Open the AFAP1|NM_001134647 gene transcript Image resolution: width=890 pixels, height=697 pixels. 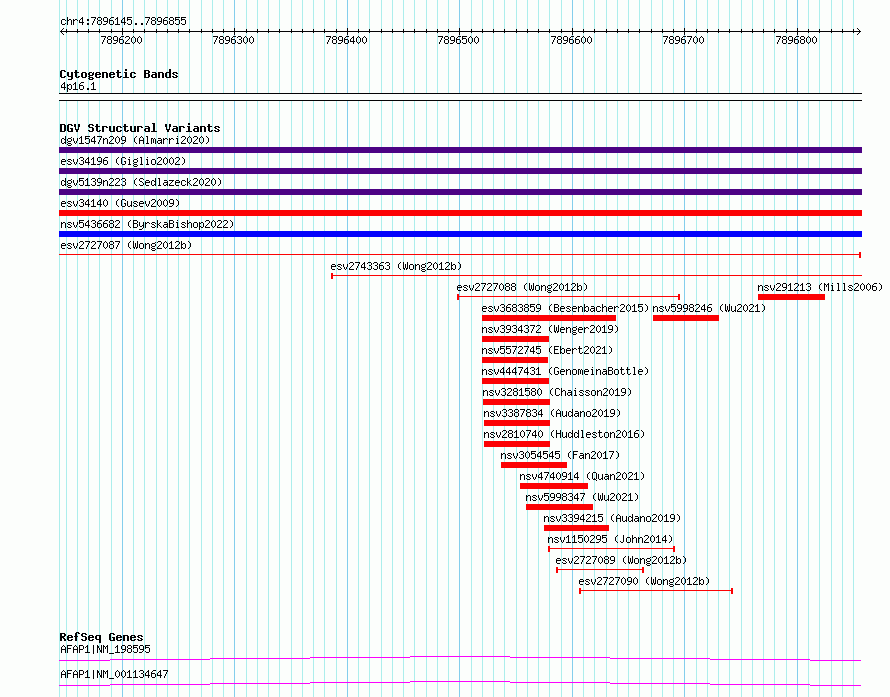pos(114,674)
